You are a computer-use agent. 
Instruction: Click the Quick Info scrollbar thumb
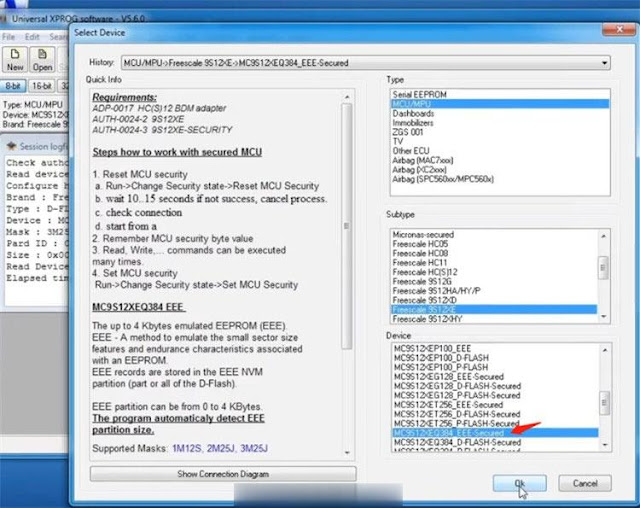click(x=347, y=226)
